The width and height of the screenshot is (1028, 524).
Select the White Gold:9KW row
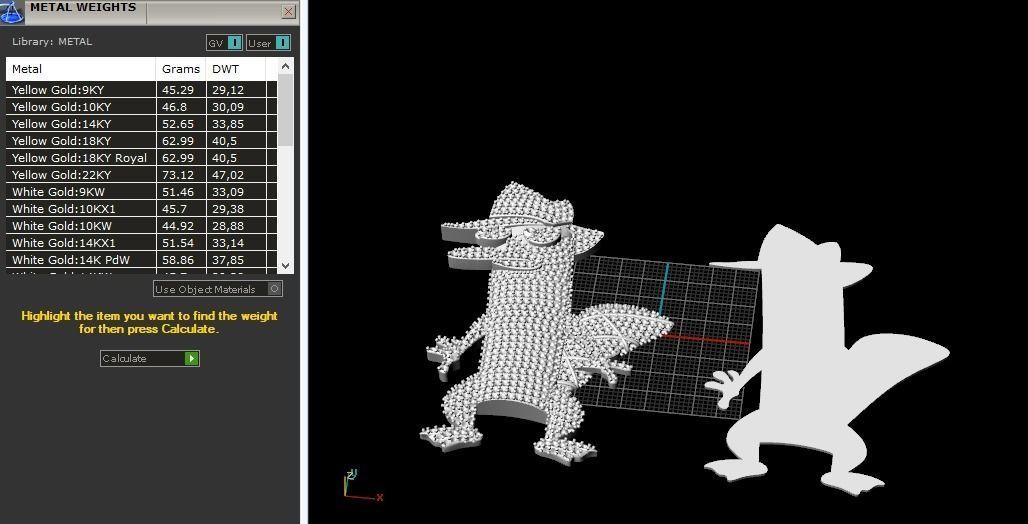142,192
